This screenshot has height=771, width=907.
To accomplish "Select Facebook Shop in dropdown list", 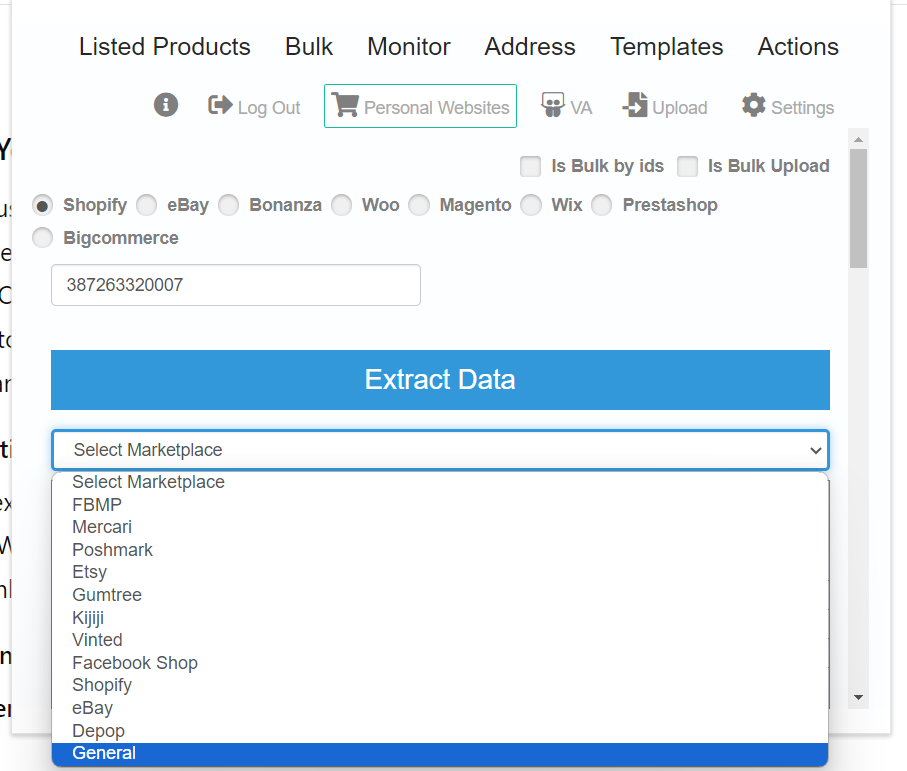I will 440,663.
